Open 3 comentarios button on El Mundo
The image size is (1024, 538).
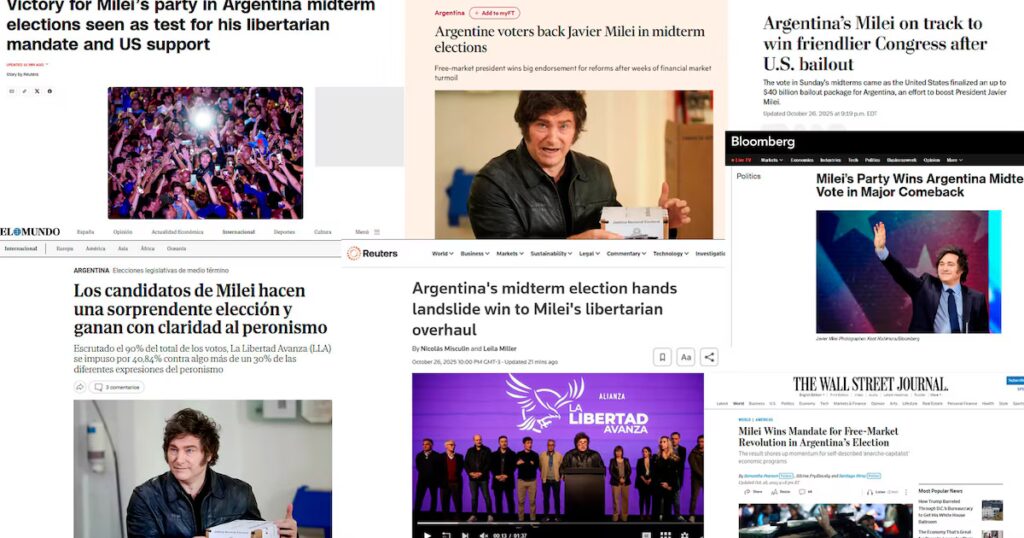tap(117, 387)
